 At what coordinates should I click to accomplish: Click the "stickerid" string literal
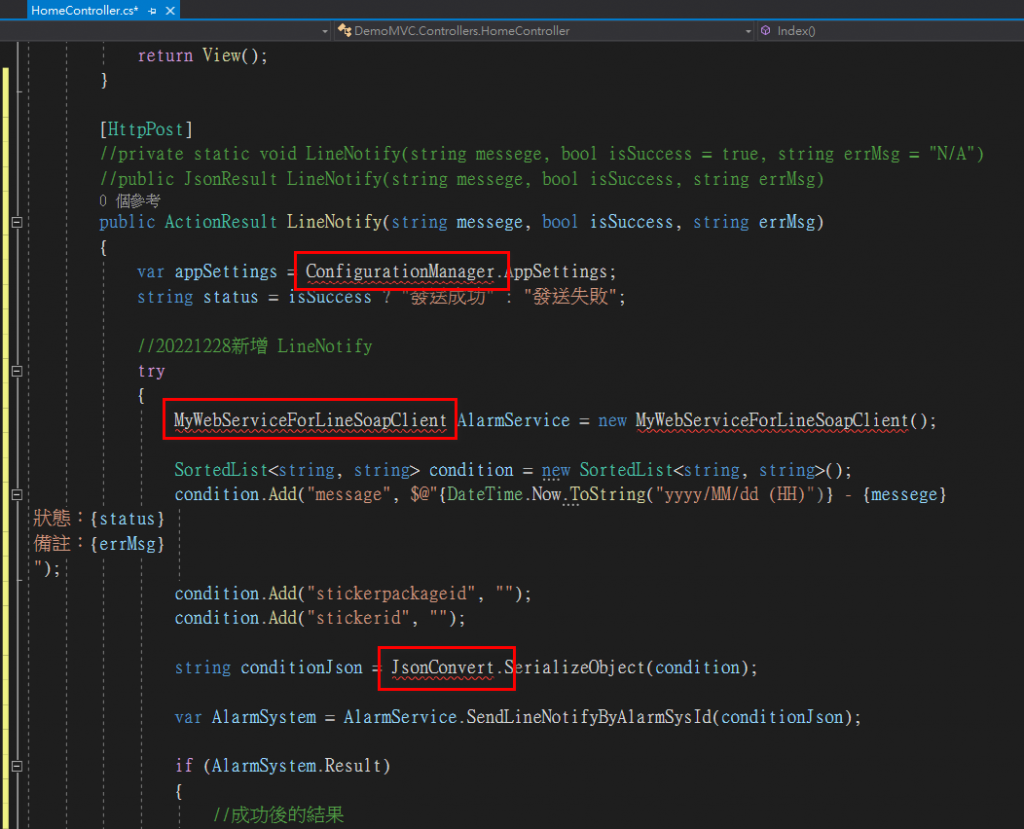coord(358,618)
